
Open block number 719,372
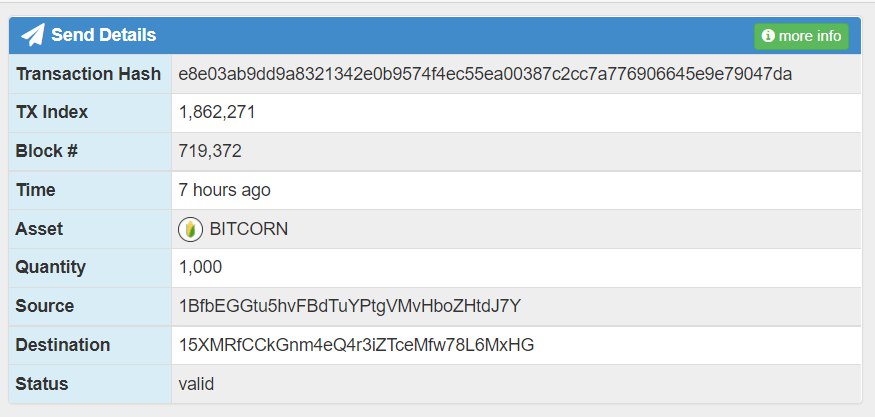[x=210, y=152]
